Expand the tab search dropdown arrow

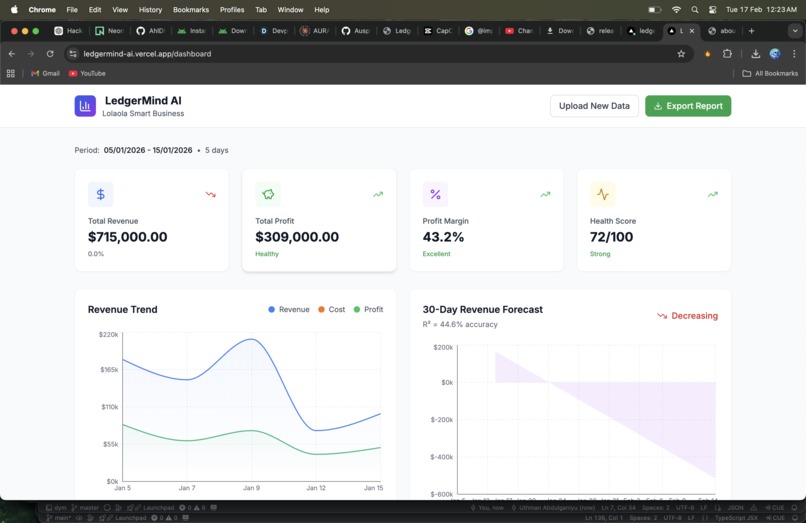click(x=795, y=31)
